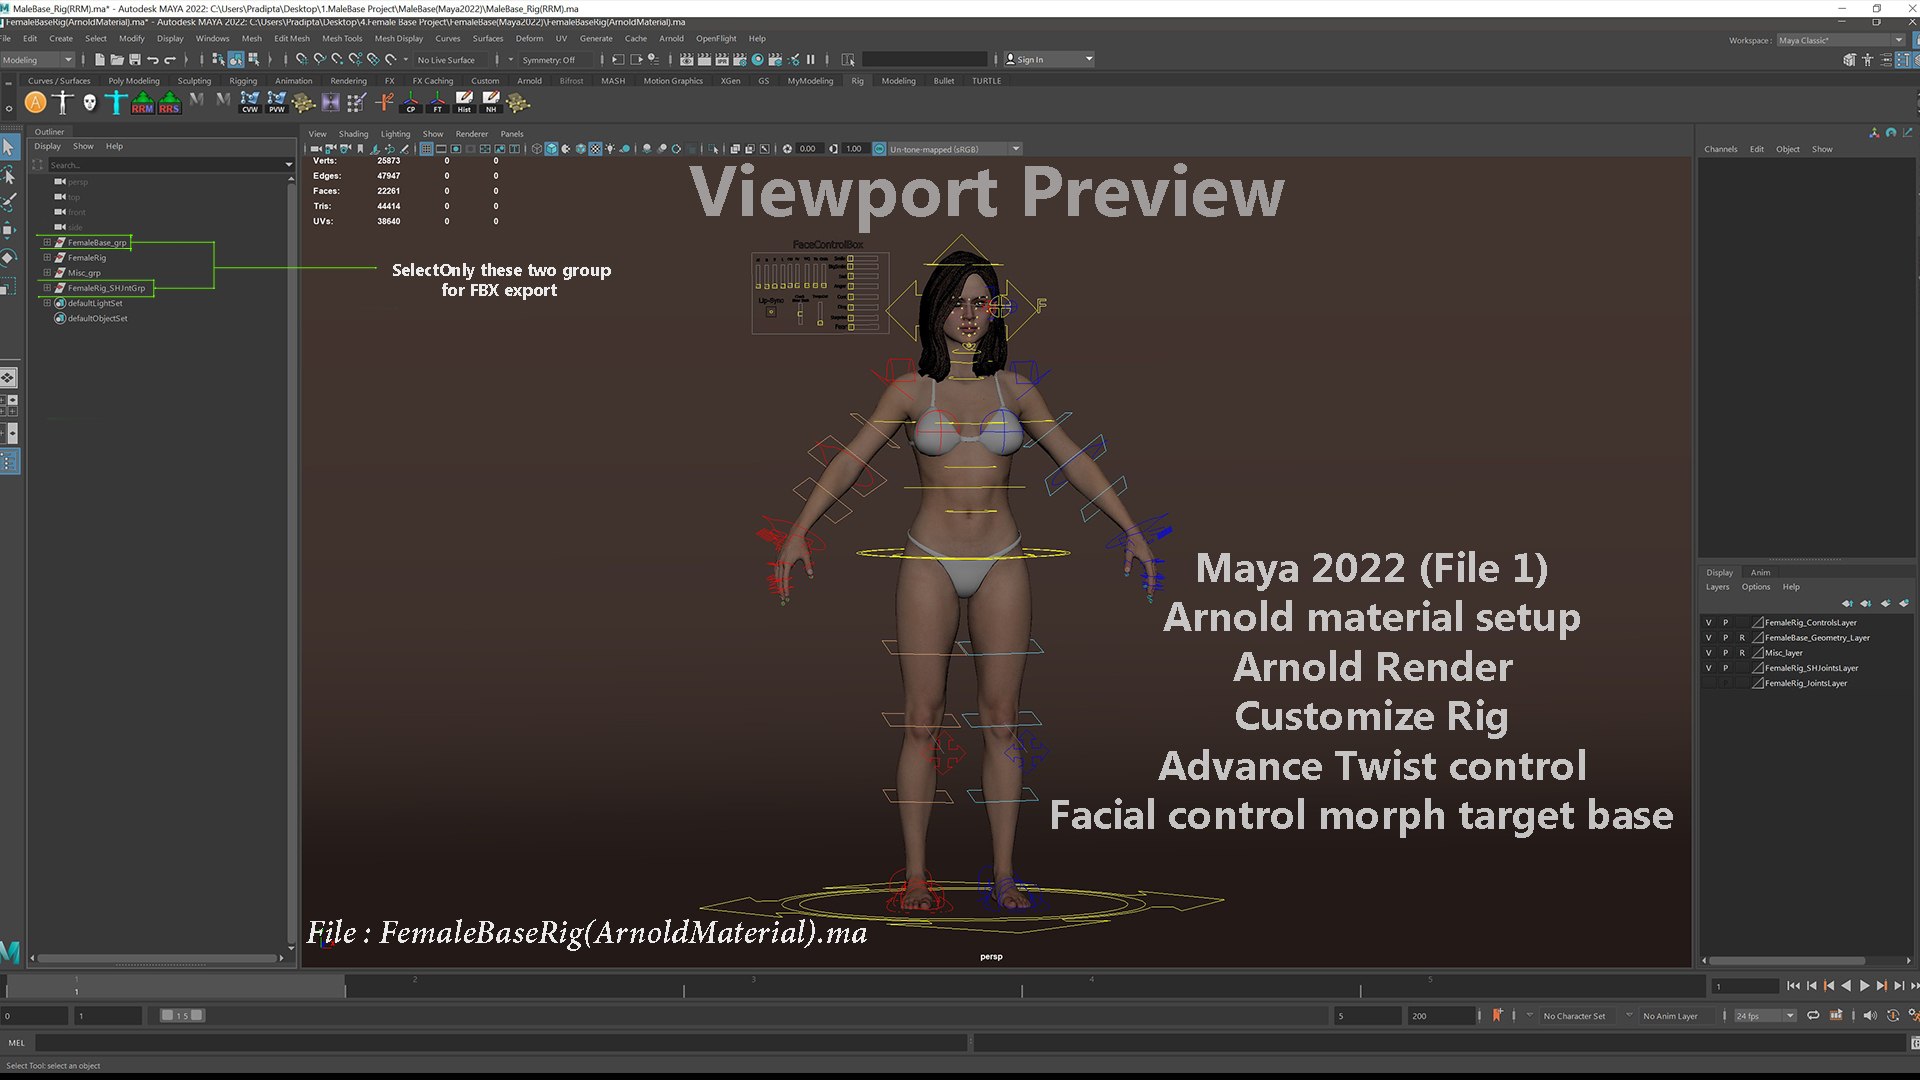The height and width of the screenshot is (1080, 1920).
Task: Open the Channels menu in Channel Box
Action: click(x=1721, y=149)
